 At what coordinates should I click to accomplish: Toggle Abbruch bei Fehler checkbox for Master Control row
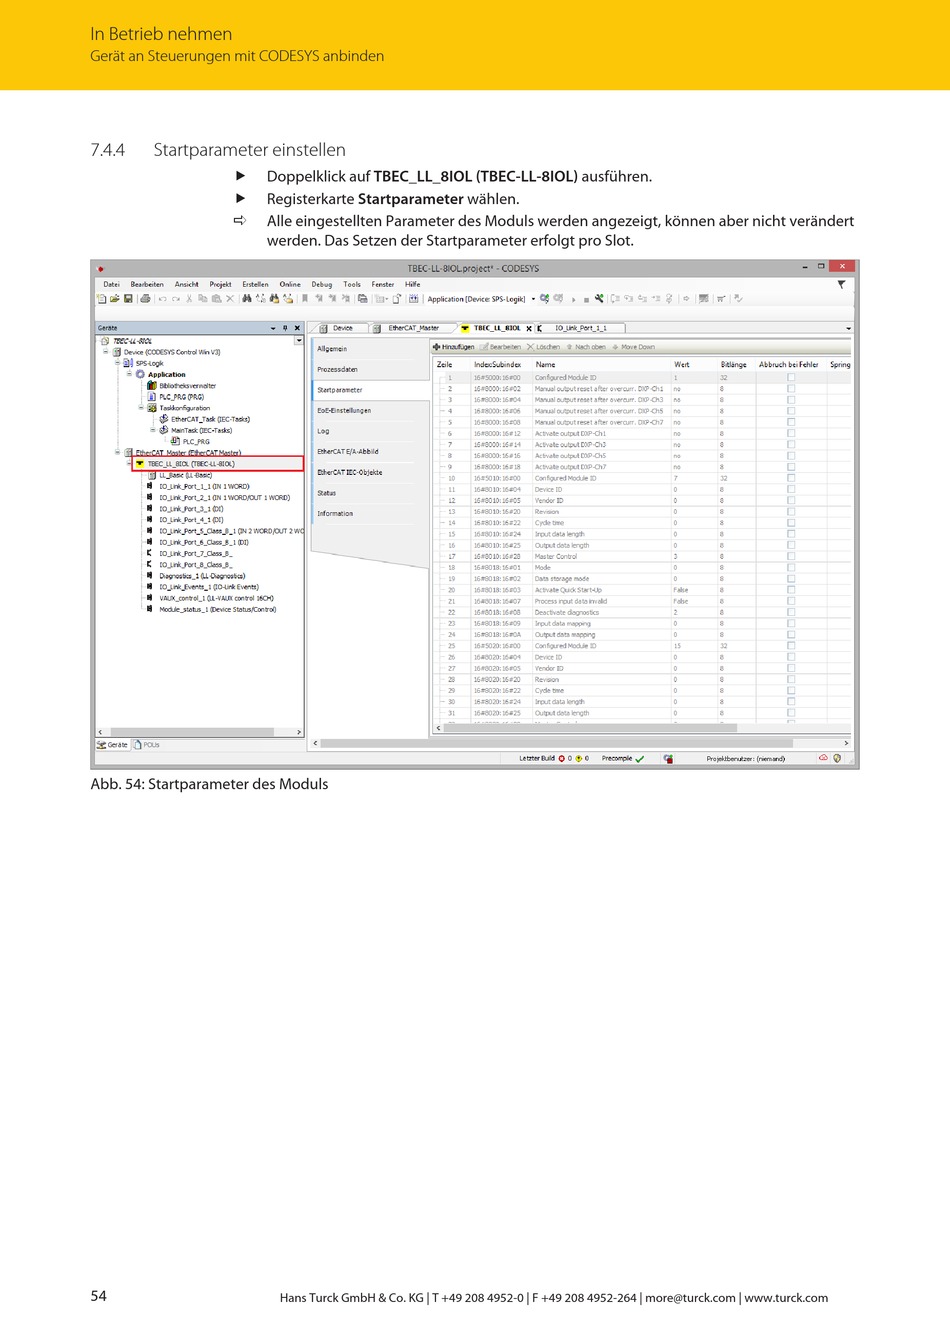pos(791,557)
